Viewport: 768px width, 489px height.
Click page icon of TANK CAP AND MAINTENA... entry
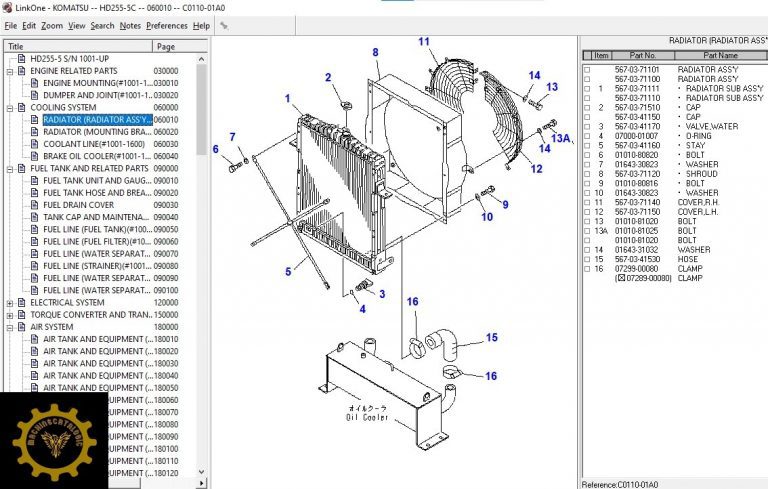34,217
